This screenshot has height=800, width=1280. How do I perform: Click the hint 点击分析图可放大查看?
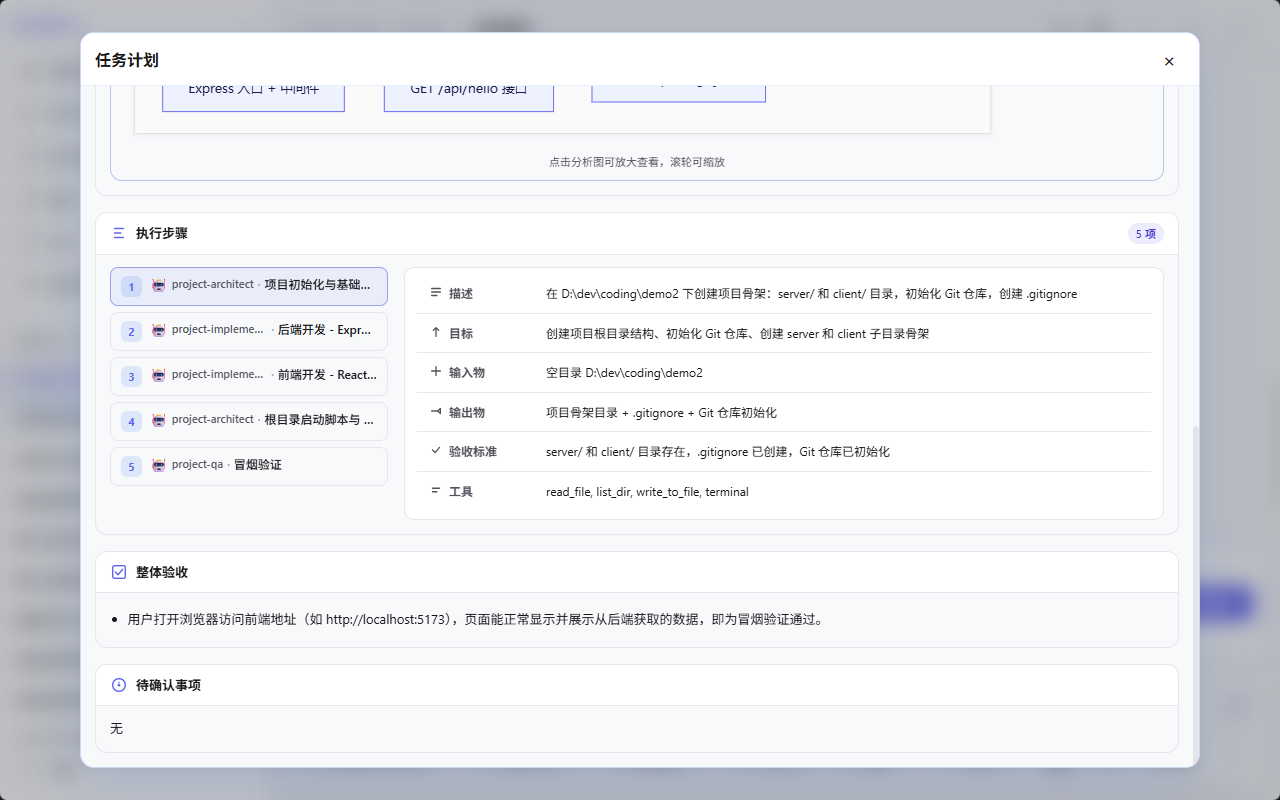coord(637,161)
